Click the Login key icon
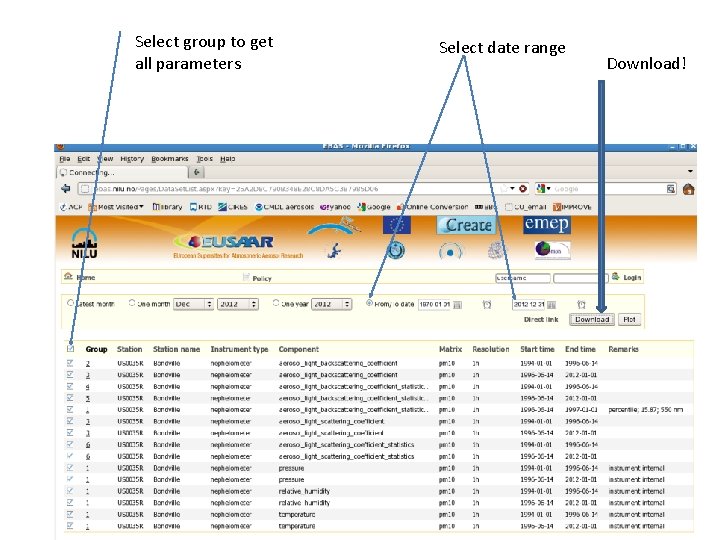The image size is (720, 540). pyautogui.click(x=615, y=276)
